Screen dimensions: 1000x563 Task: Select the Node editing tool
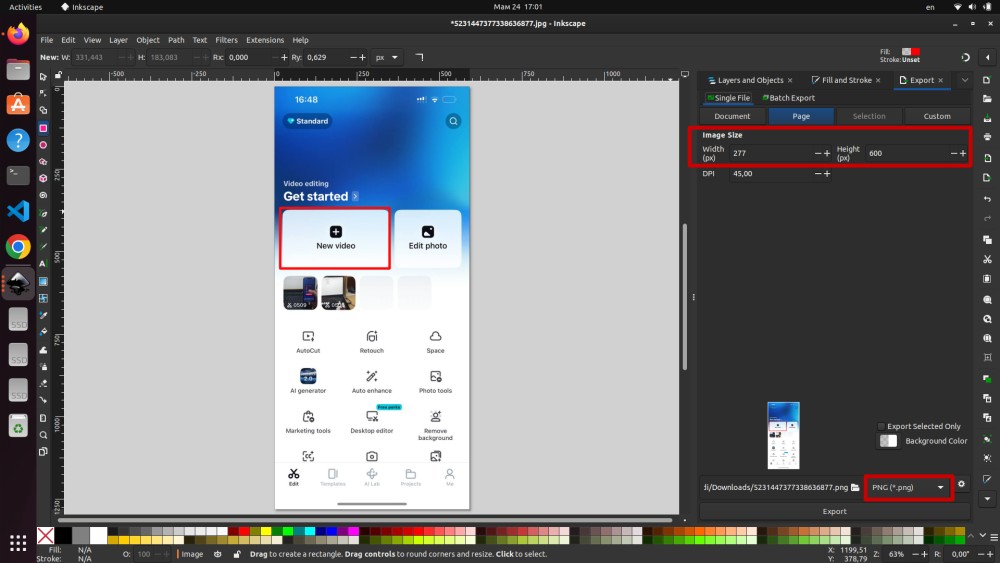click(43, 93)
